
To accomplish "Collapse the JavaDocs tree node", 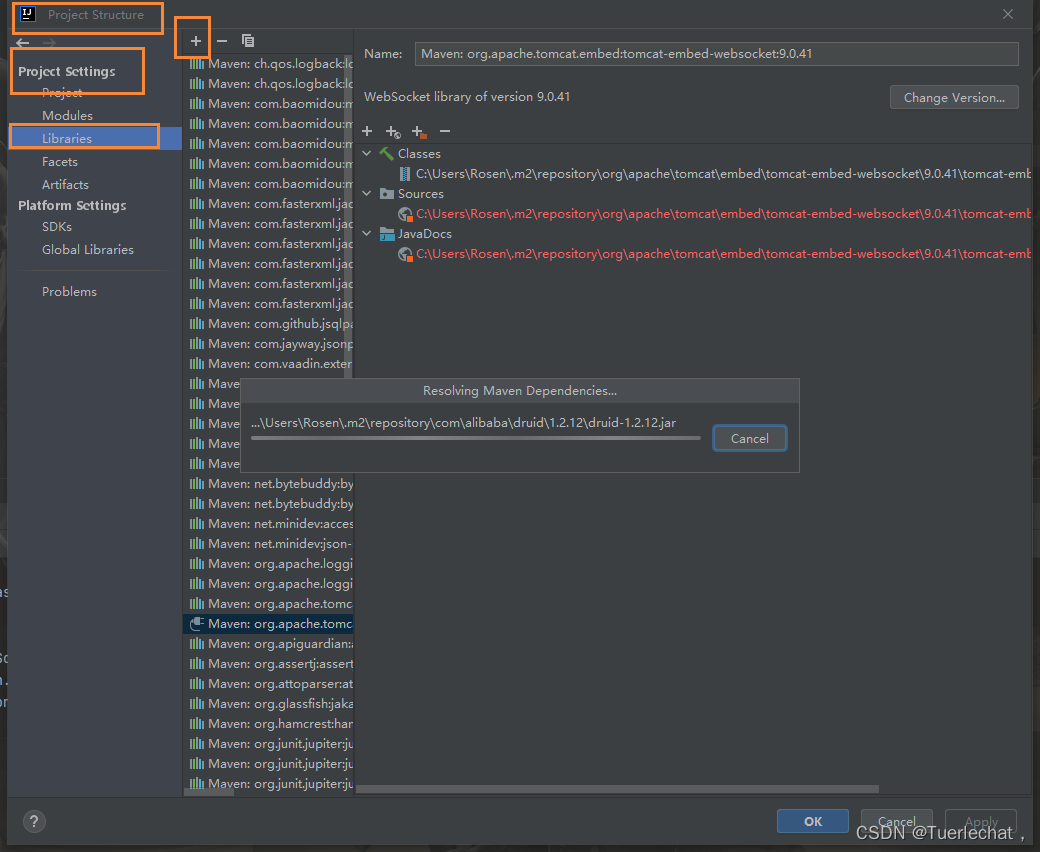I will (x=367, y=233).
